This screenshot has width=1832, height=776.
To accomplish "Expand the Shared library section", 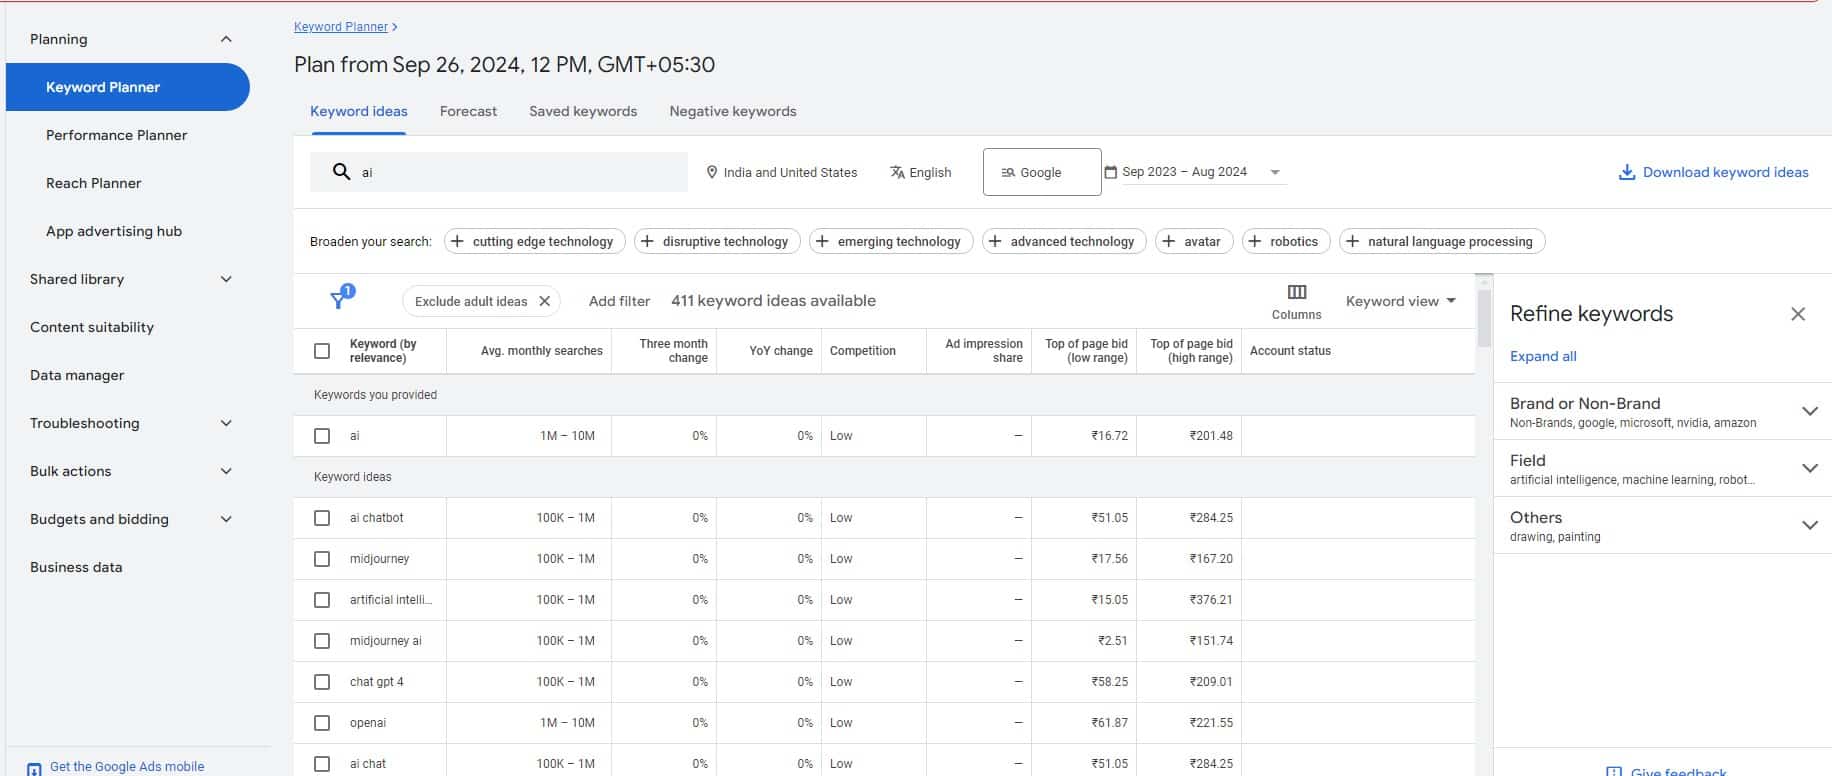I will (226, 279).
